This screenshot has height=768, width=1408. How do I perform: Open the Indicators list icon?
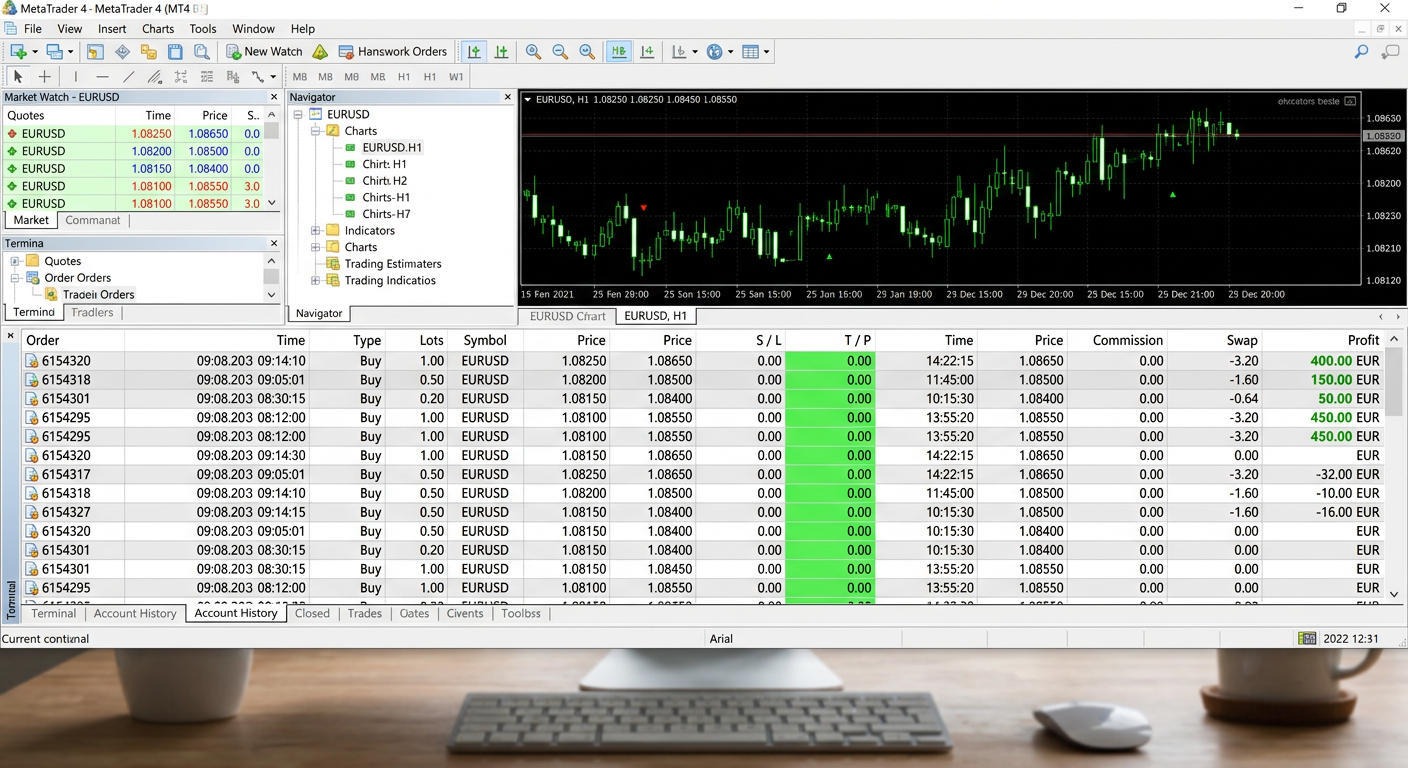click(x=680, y=52)
